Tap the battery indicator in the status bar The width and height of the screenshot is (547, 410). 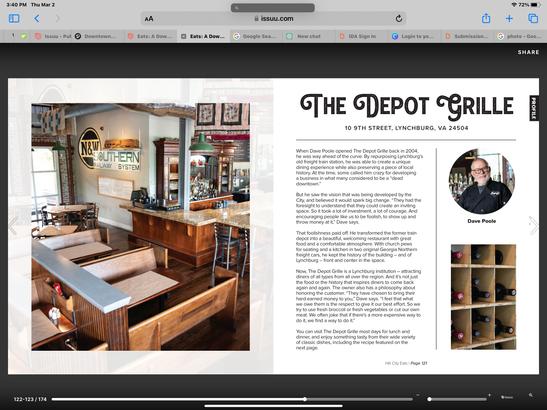coord(535,5)
